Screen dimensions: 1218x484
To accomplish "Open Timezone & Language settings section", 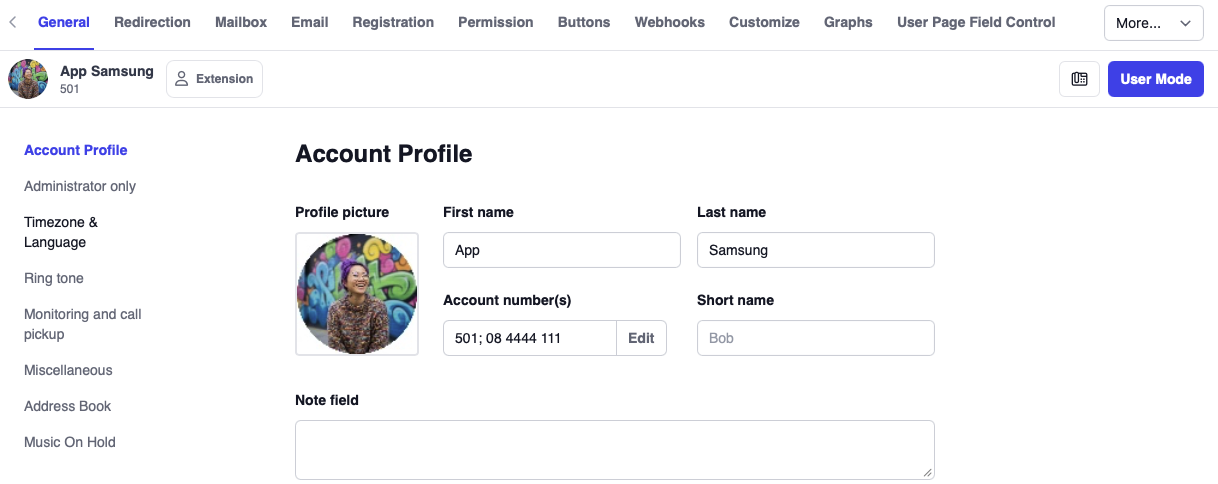I will coord(61,232).
